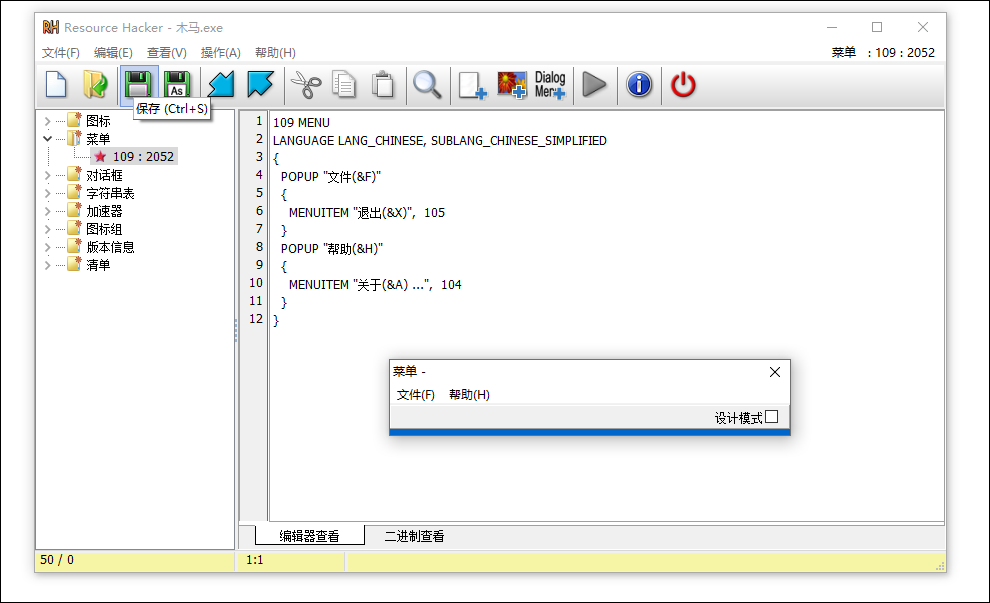
Task: Open search with the magnifier icon
Action: [427, 85]
